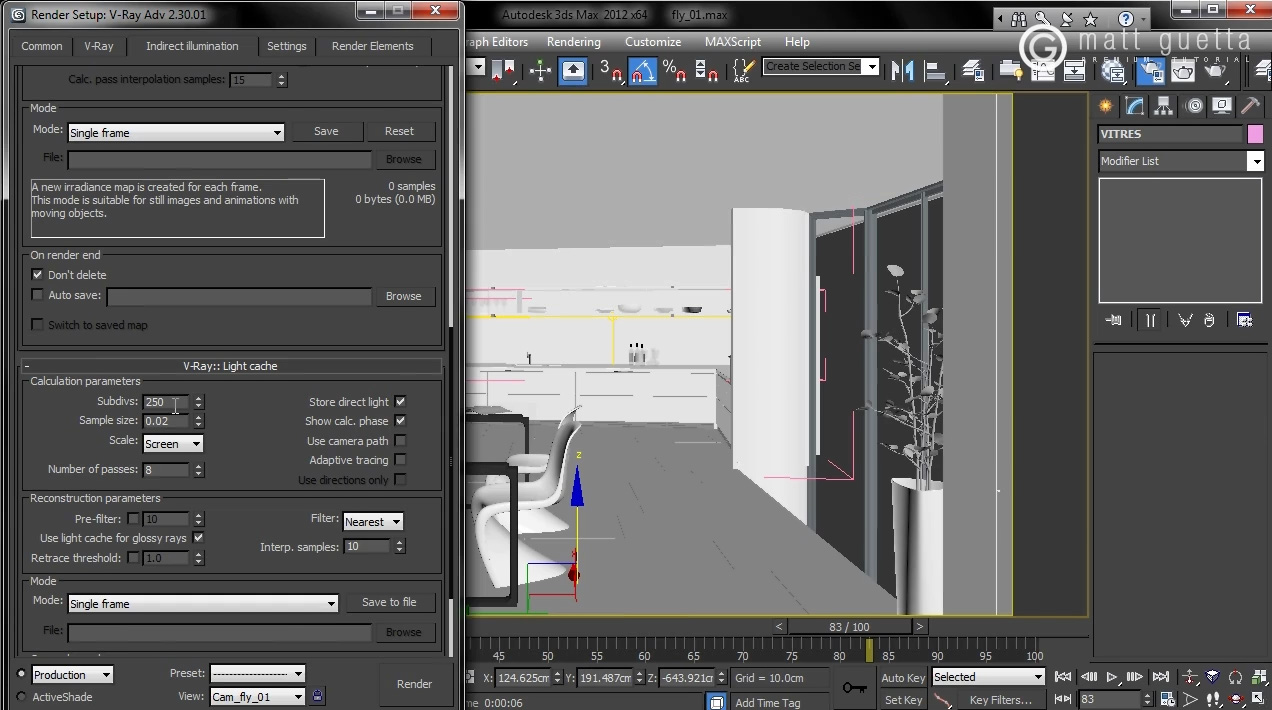This screenshot has width=1272, height=710.
Task: Open the View Cam_fly_01 dropdown
Action: click(x=257, y=697)
